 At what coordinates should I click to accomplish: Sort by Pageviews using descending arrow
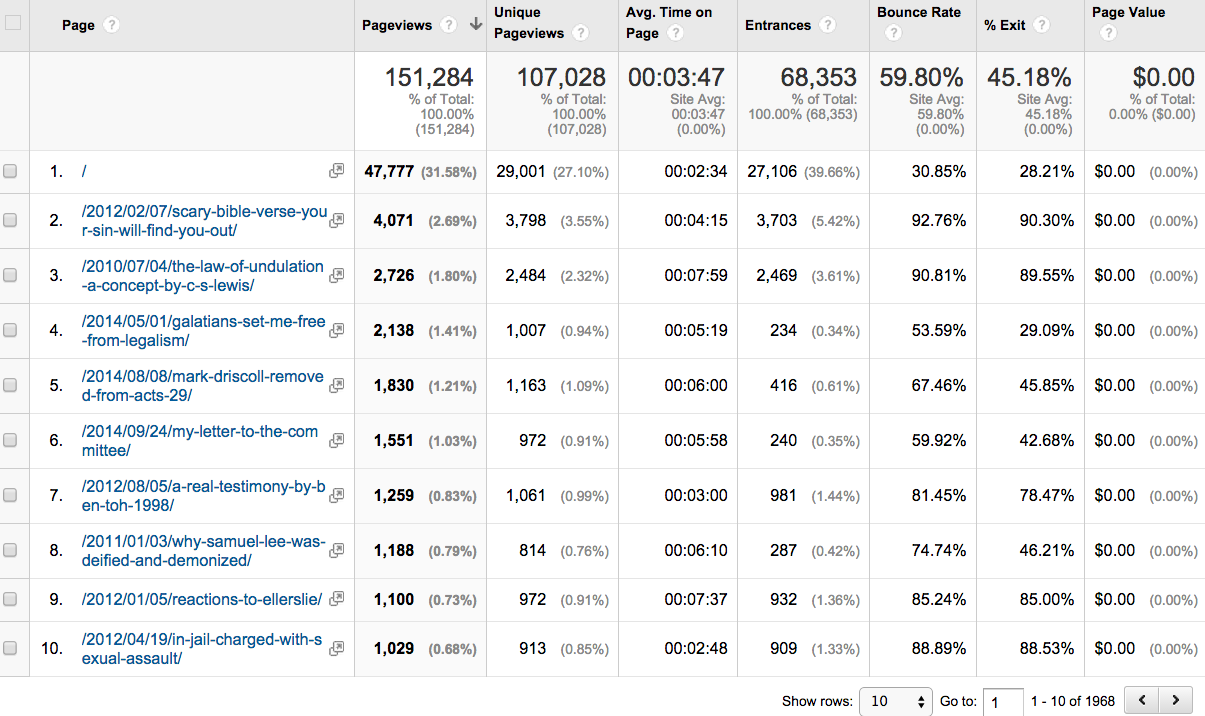pyautogui.click(x=475, y=25)
